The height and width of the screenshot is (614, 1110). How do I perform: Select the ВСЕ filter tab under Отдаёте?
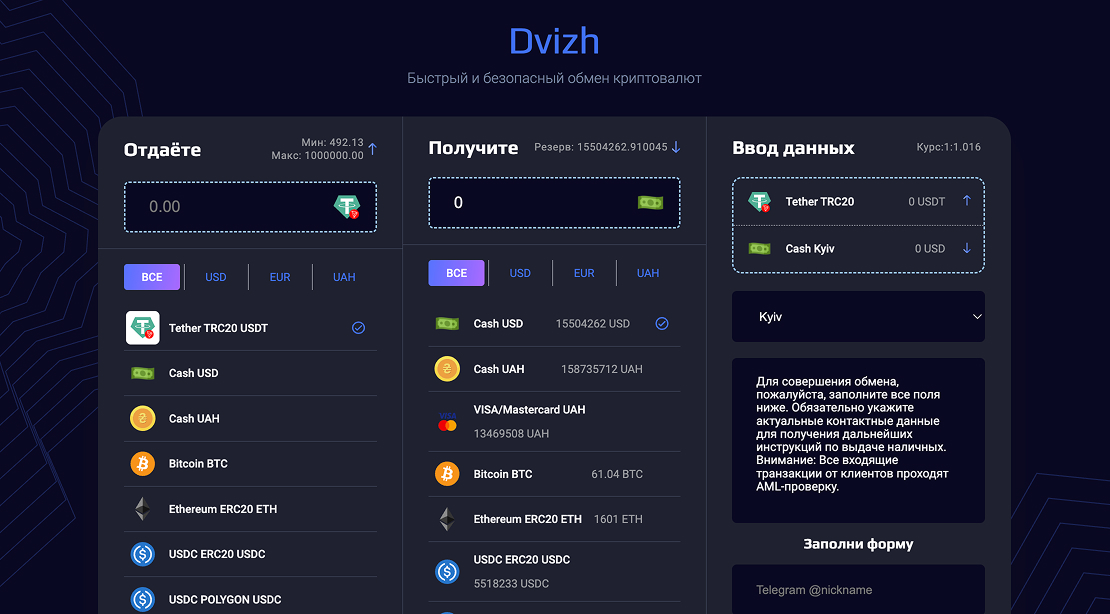pyautogui.click(x=151, y=277)
